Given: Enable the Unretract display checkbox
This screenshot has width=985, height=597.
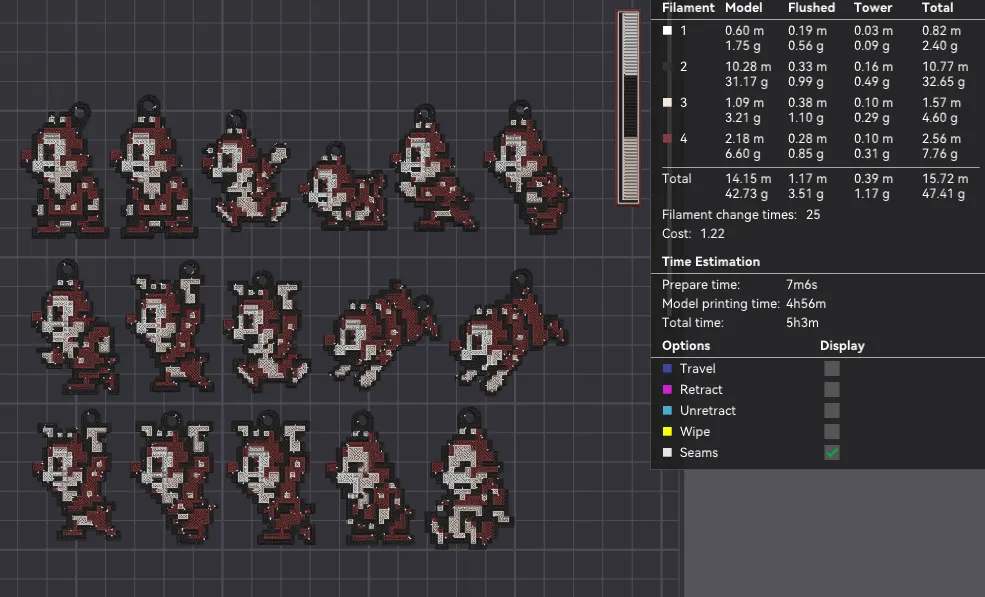Looking at the screenshot, I should point(832,410).
